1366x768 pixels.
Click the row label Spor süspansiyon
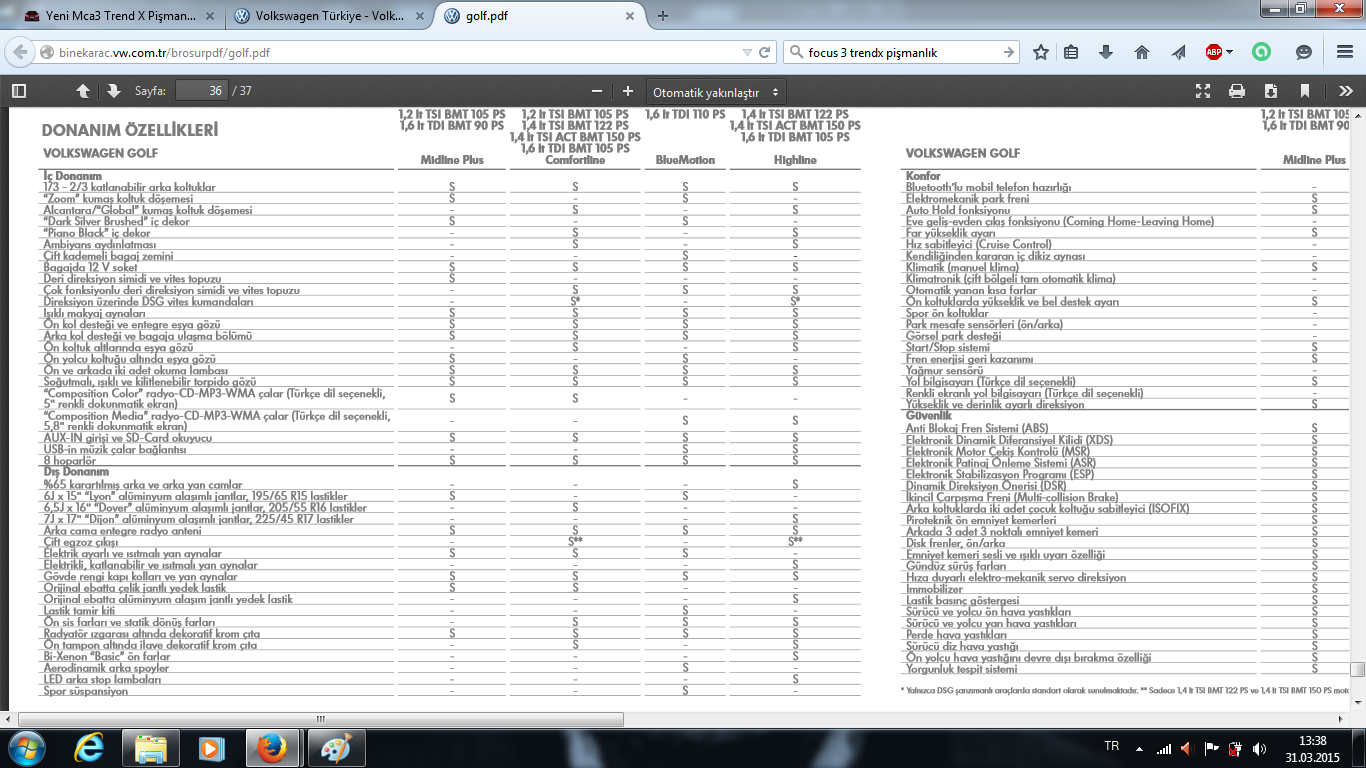pos(86,691)
